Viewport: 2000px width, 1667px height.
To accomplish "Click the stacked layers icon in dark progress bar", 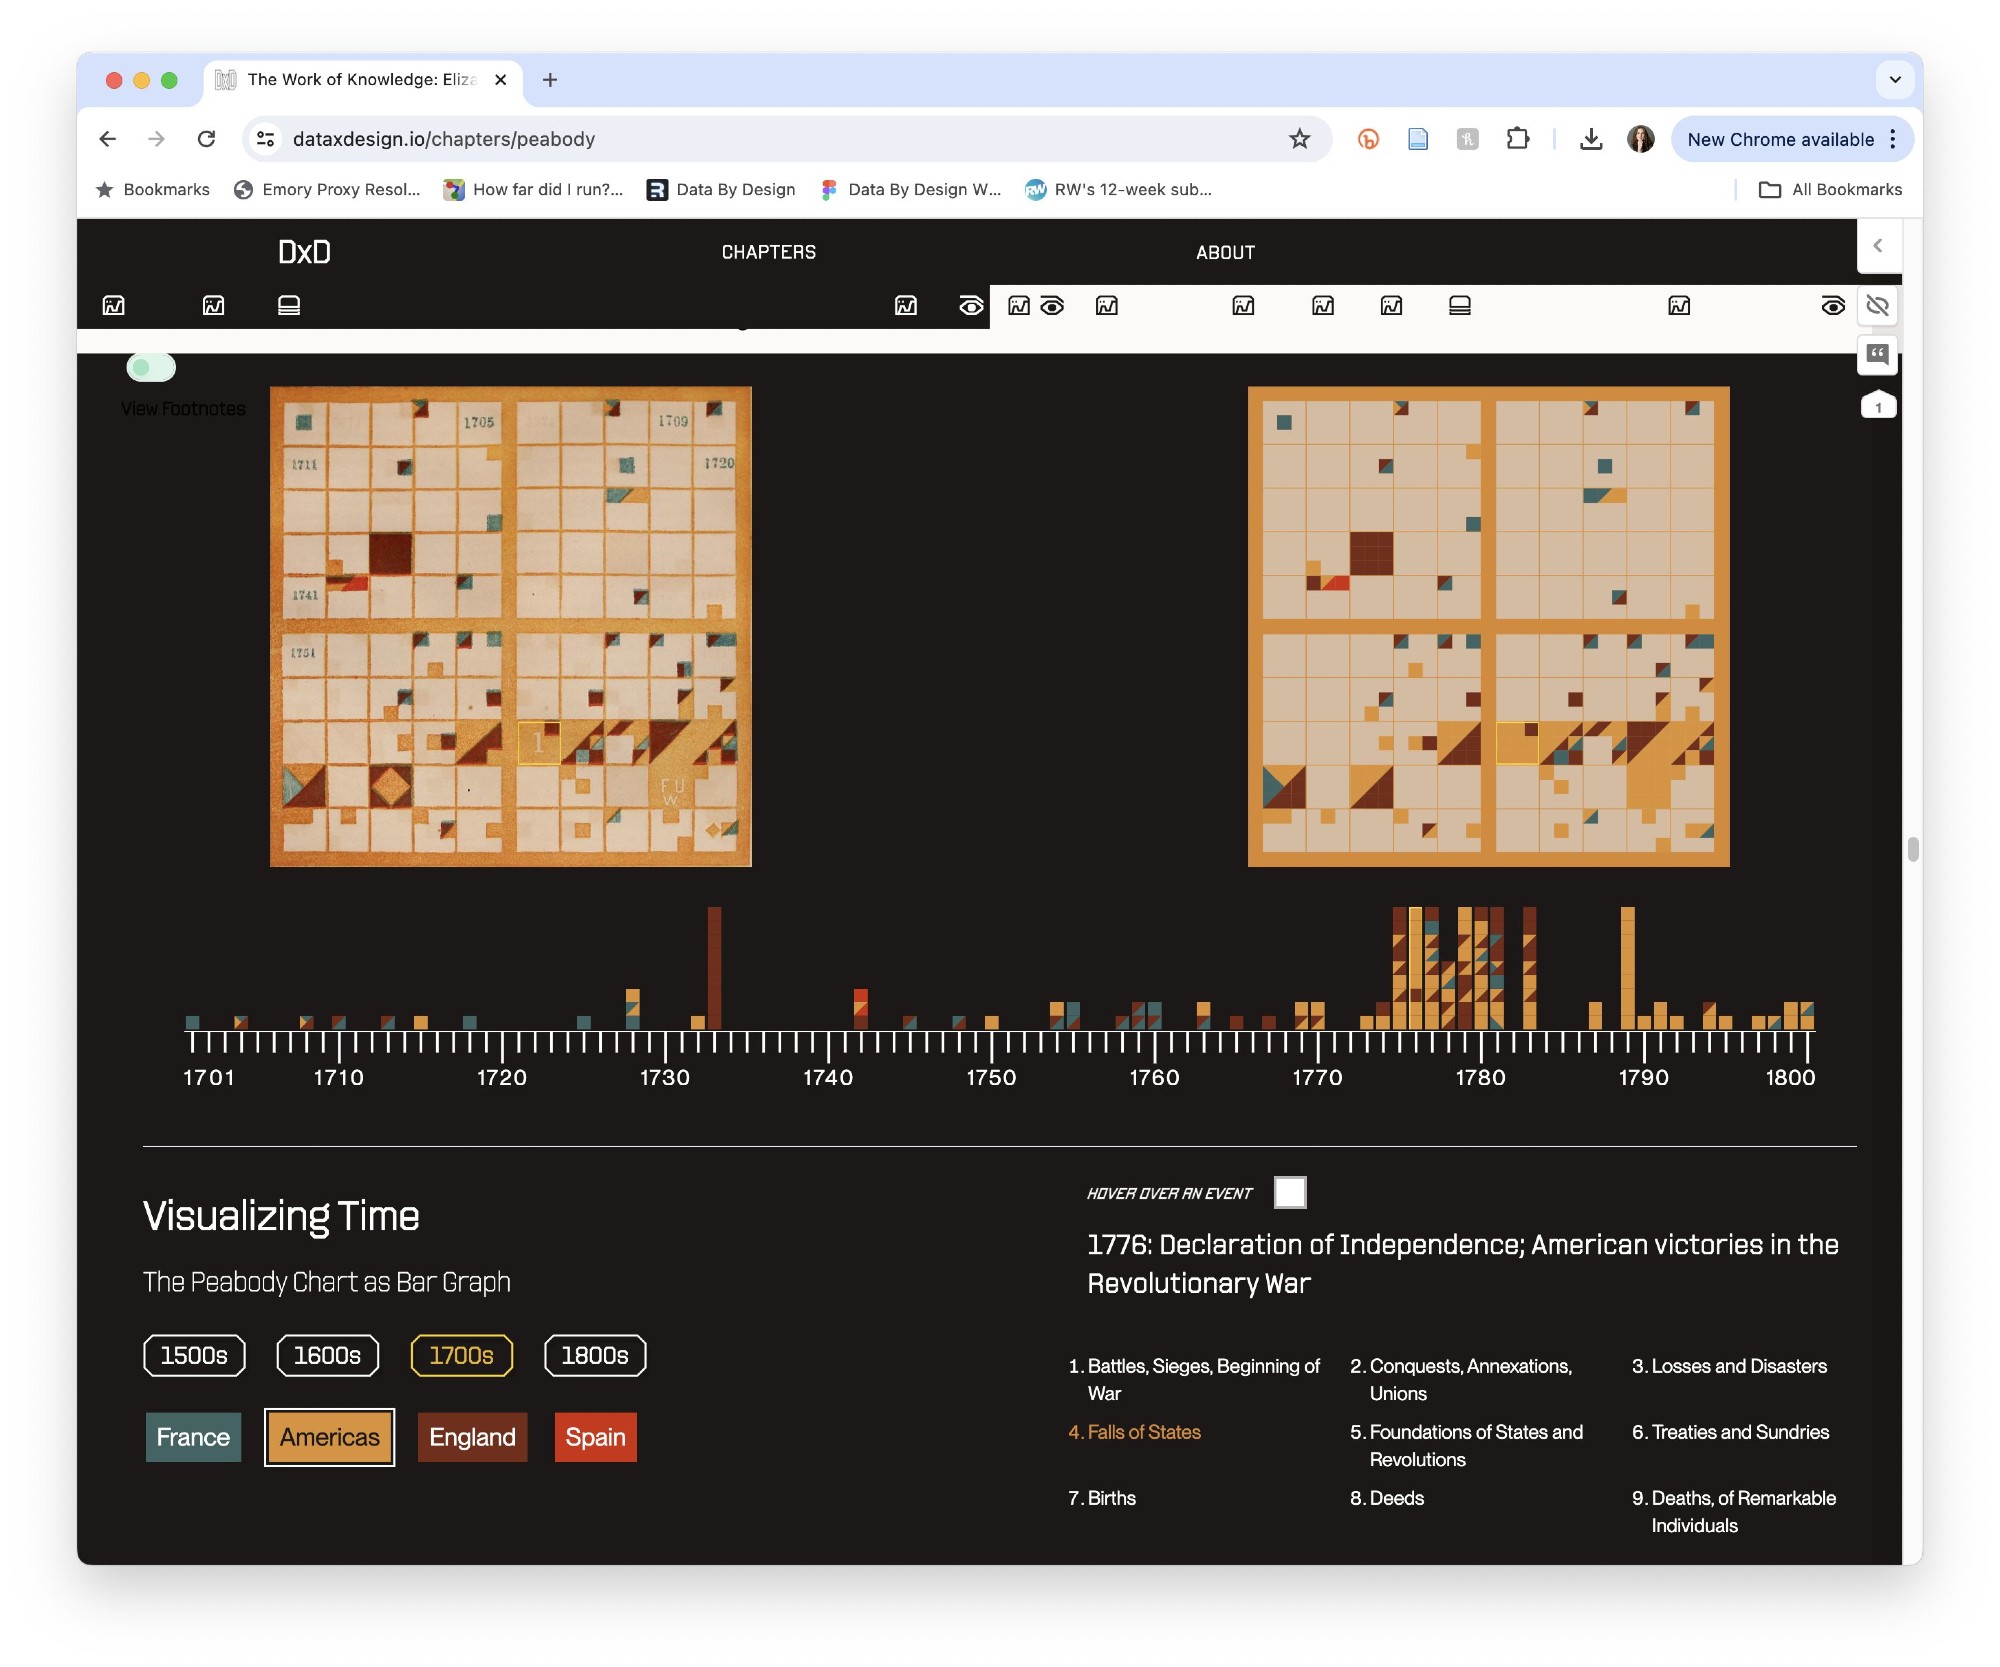I will point(289,305).
